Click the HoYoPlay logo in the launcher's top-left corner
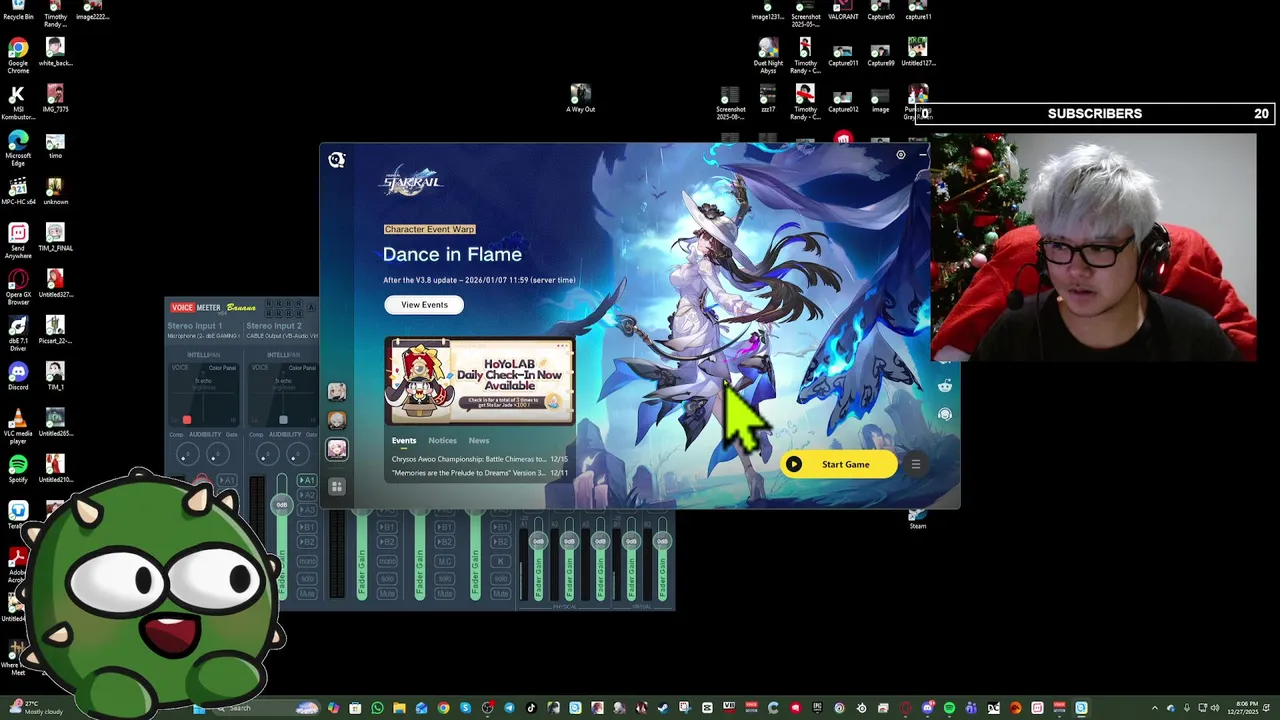 click(x=337, y=160)
